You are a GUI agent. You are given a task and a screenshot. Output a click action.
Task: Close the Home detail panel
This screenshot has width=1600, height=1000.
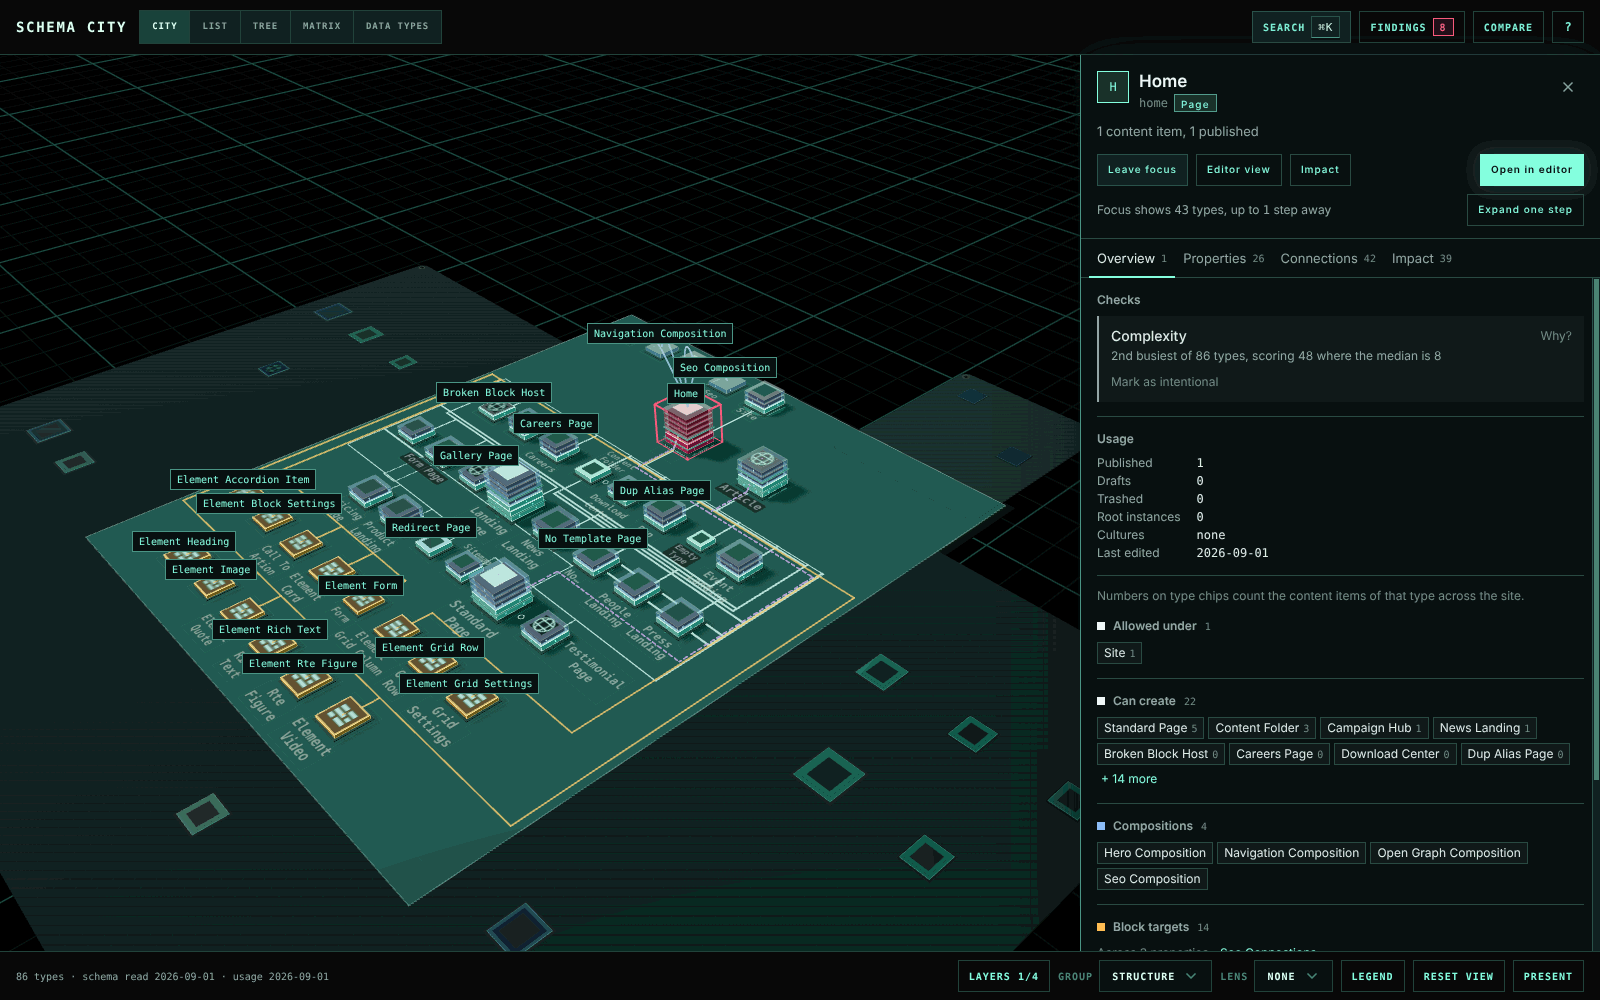(x=1568, y=87)
